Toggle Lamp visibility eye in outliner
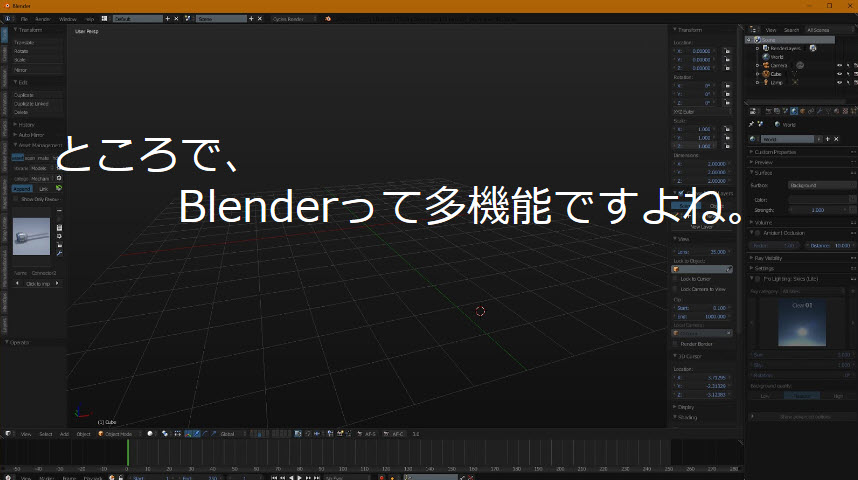This screenshot has width=858, height=480. pyautogui.click(x=839, y=83)
